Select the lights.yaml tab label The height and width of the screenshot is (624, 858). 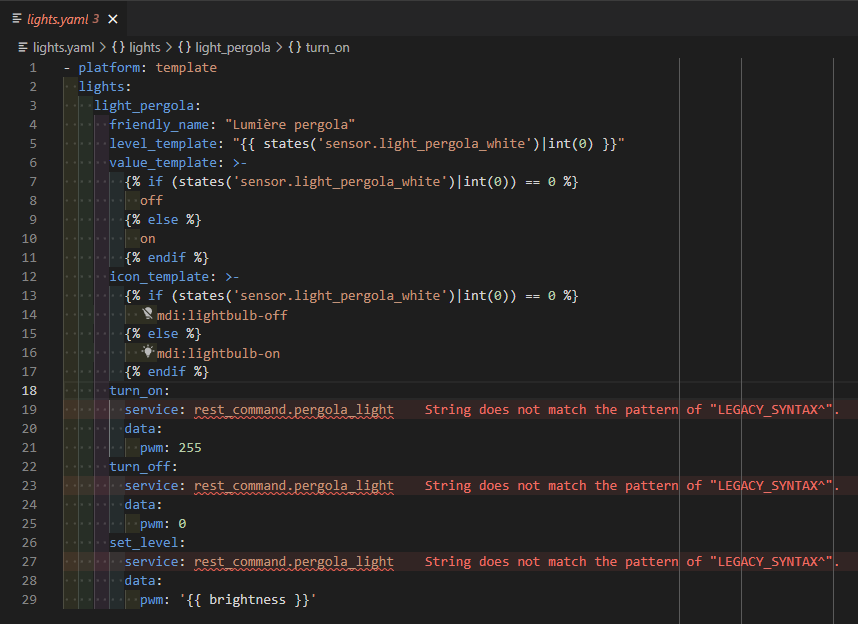tap(57, 19)
